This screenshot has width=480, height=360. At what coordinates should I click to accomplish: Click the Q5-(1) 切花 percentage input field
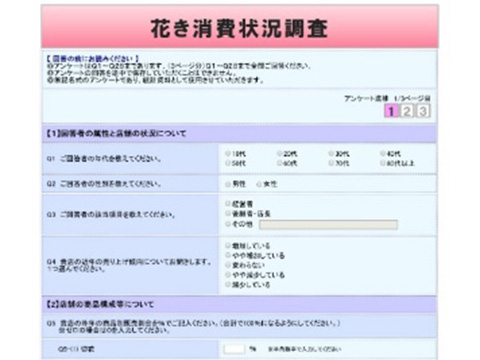point(234,349)
